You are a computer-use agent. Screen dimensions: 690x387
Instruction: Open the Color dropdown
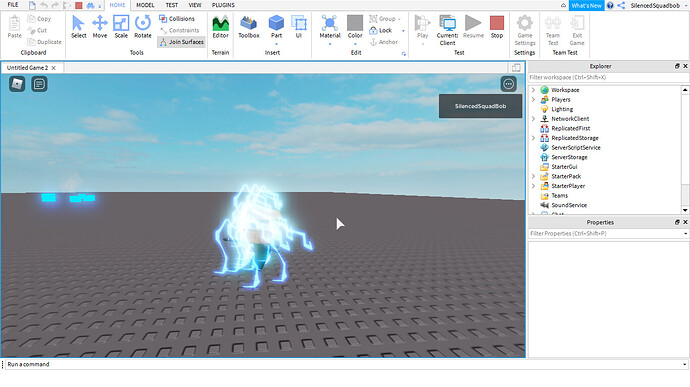point(355,44)
